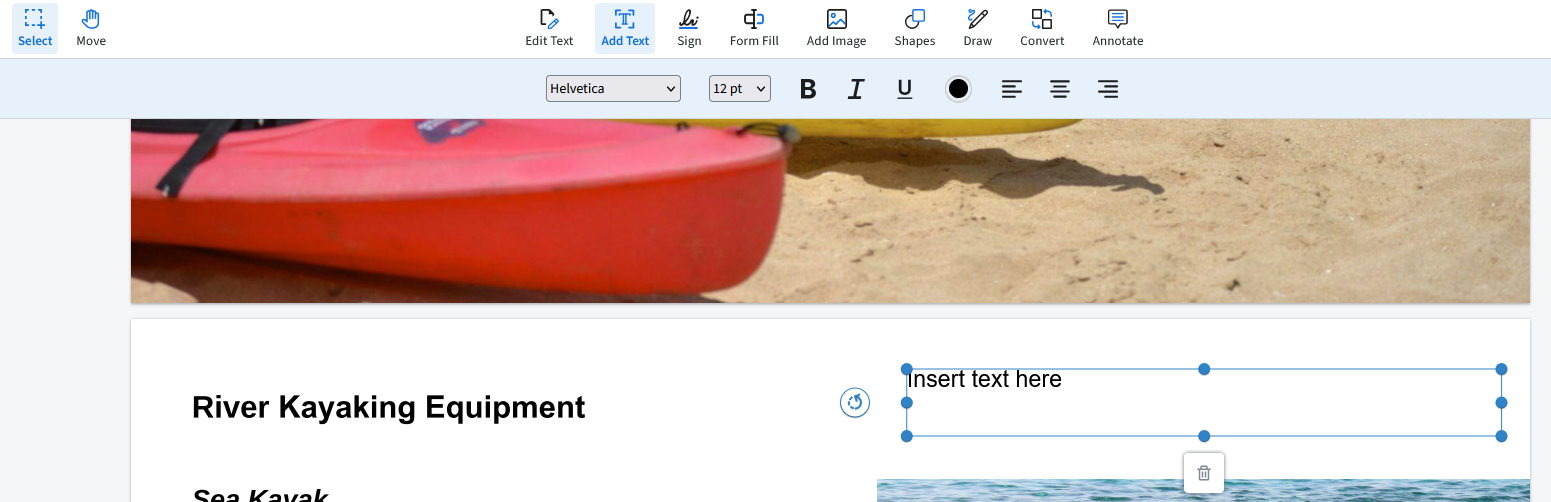Toggle italic formatting
Viewport: 1551px width, 502px height.
point(855,89)
